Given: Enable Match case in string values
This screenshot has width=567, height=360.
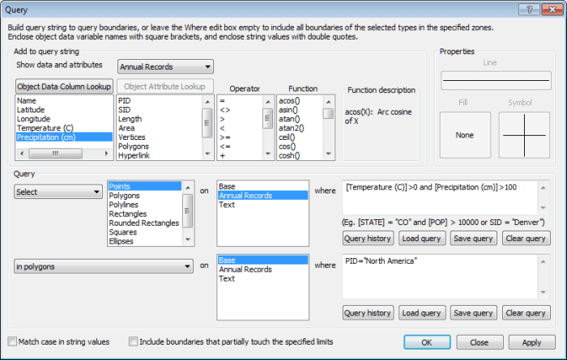Looking at the screenshot, I should click(12, 341).
